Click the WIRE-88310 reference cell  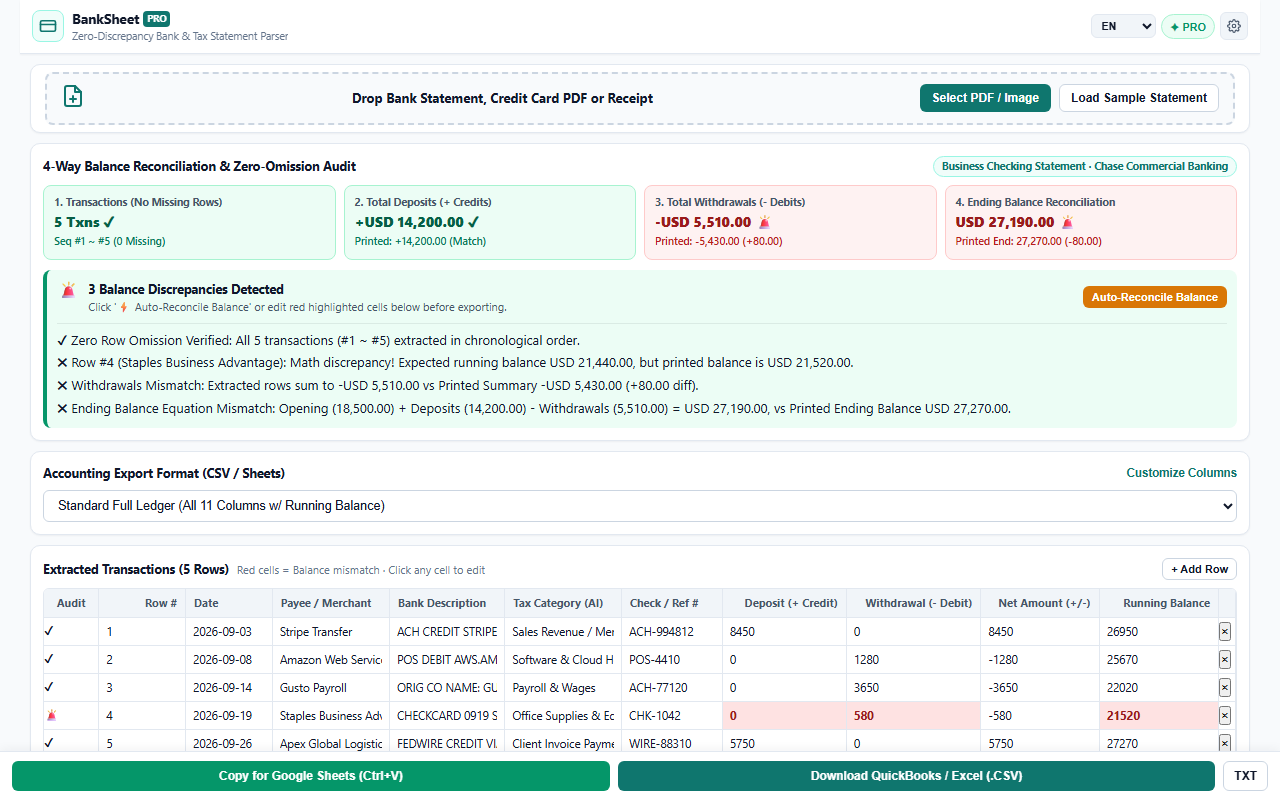[x=671, y=743]
